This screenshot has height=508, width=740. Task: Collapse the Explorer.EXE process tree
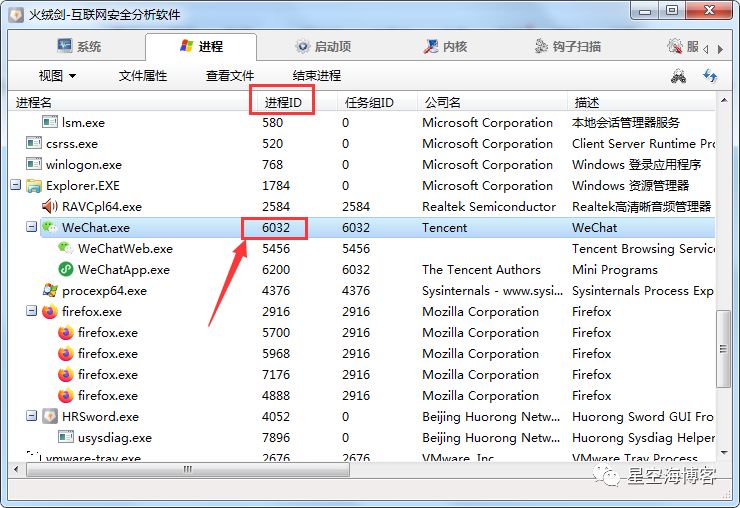pyautogui.click(x=16, y=185)
